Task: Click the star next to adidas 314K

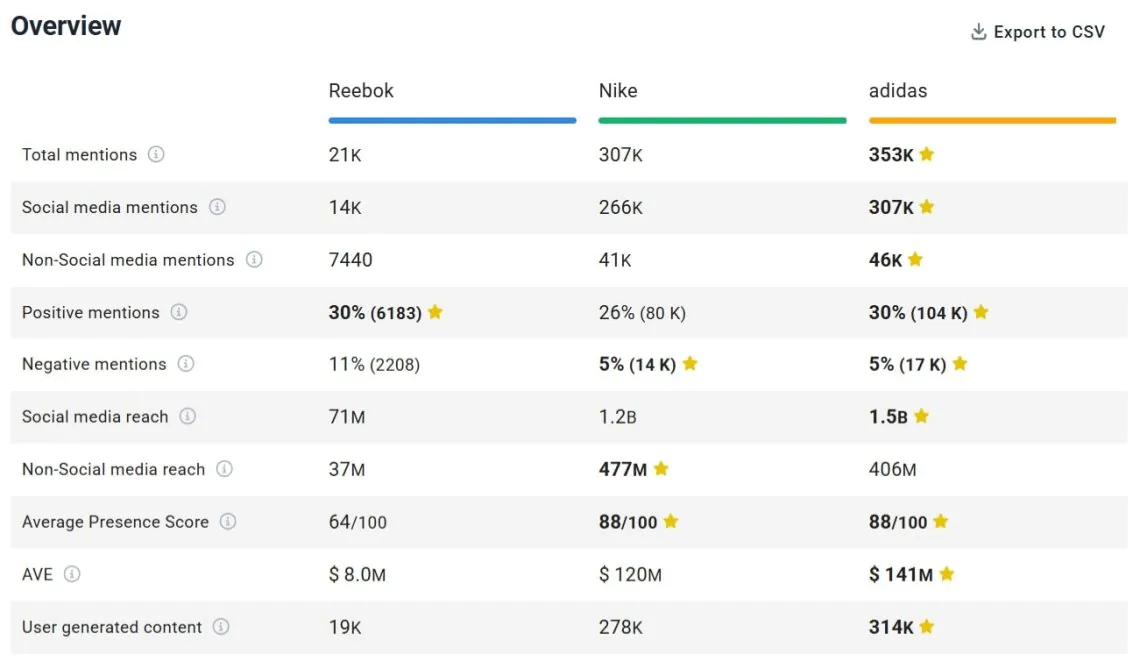Action: 926,626
